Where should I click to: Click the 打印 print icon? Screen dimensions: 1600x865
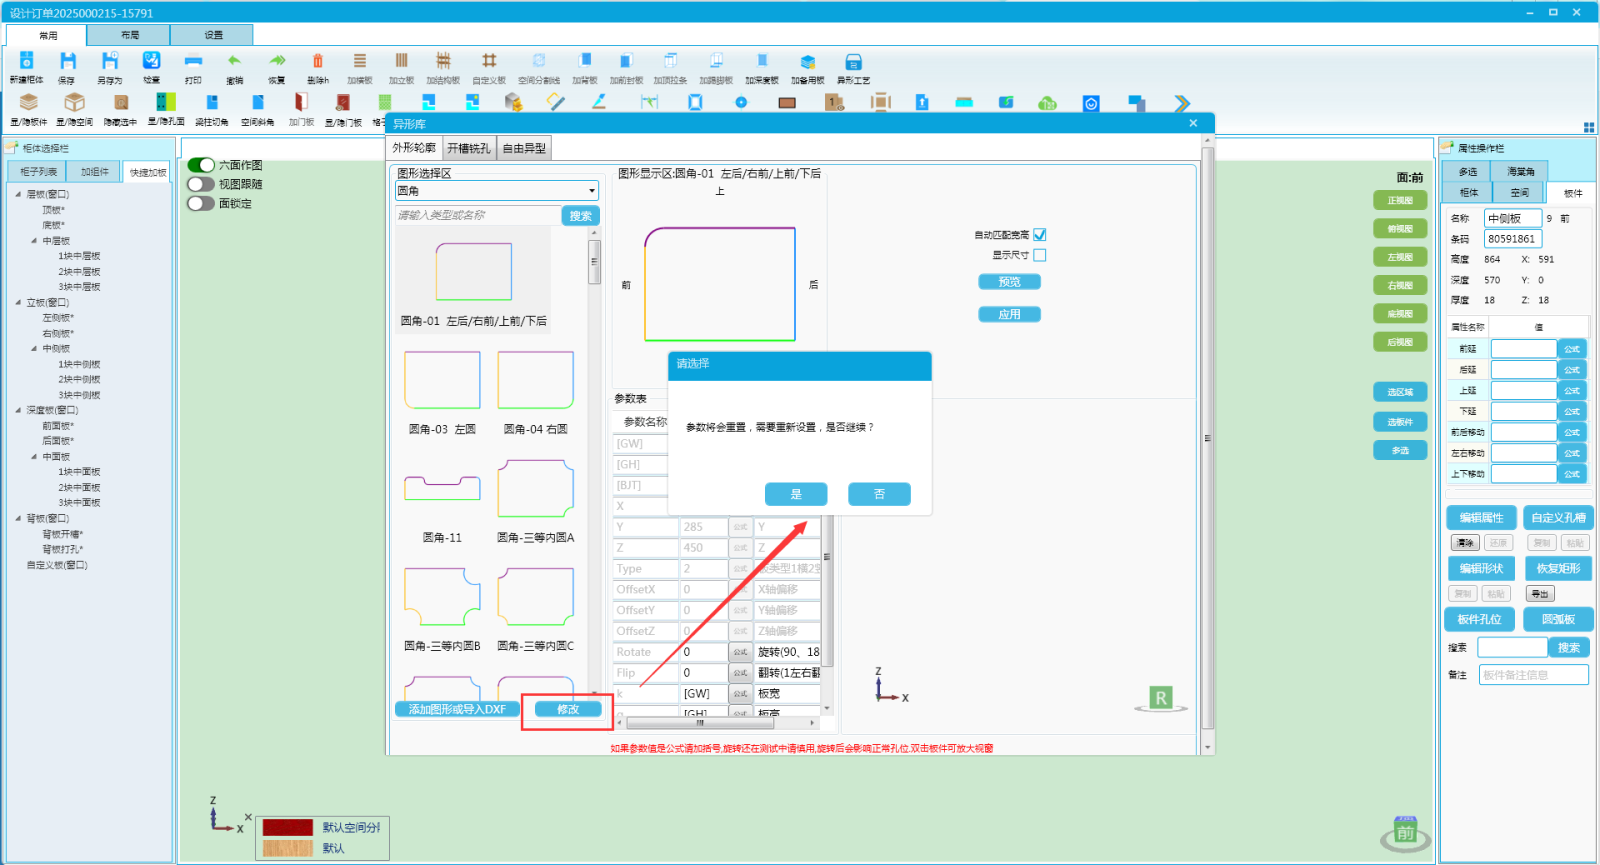coord(193,63)
